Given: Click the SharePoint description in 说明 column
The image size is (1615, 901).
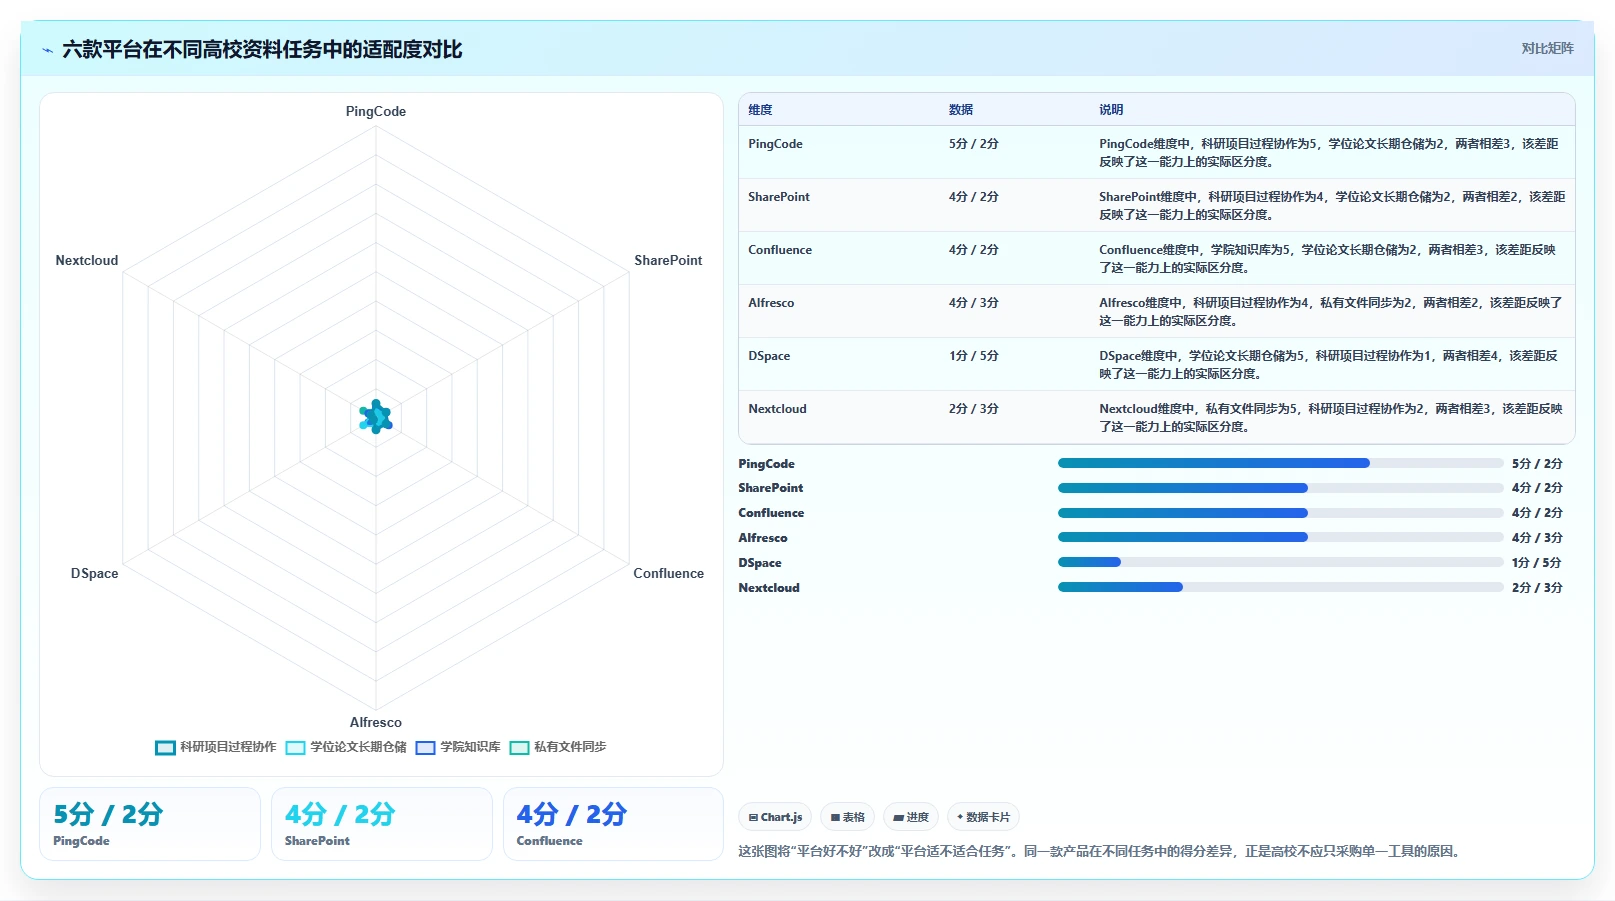Looking at the screenshot, I should 1332,206.
